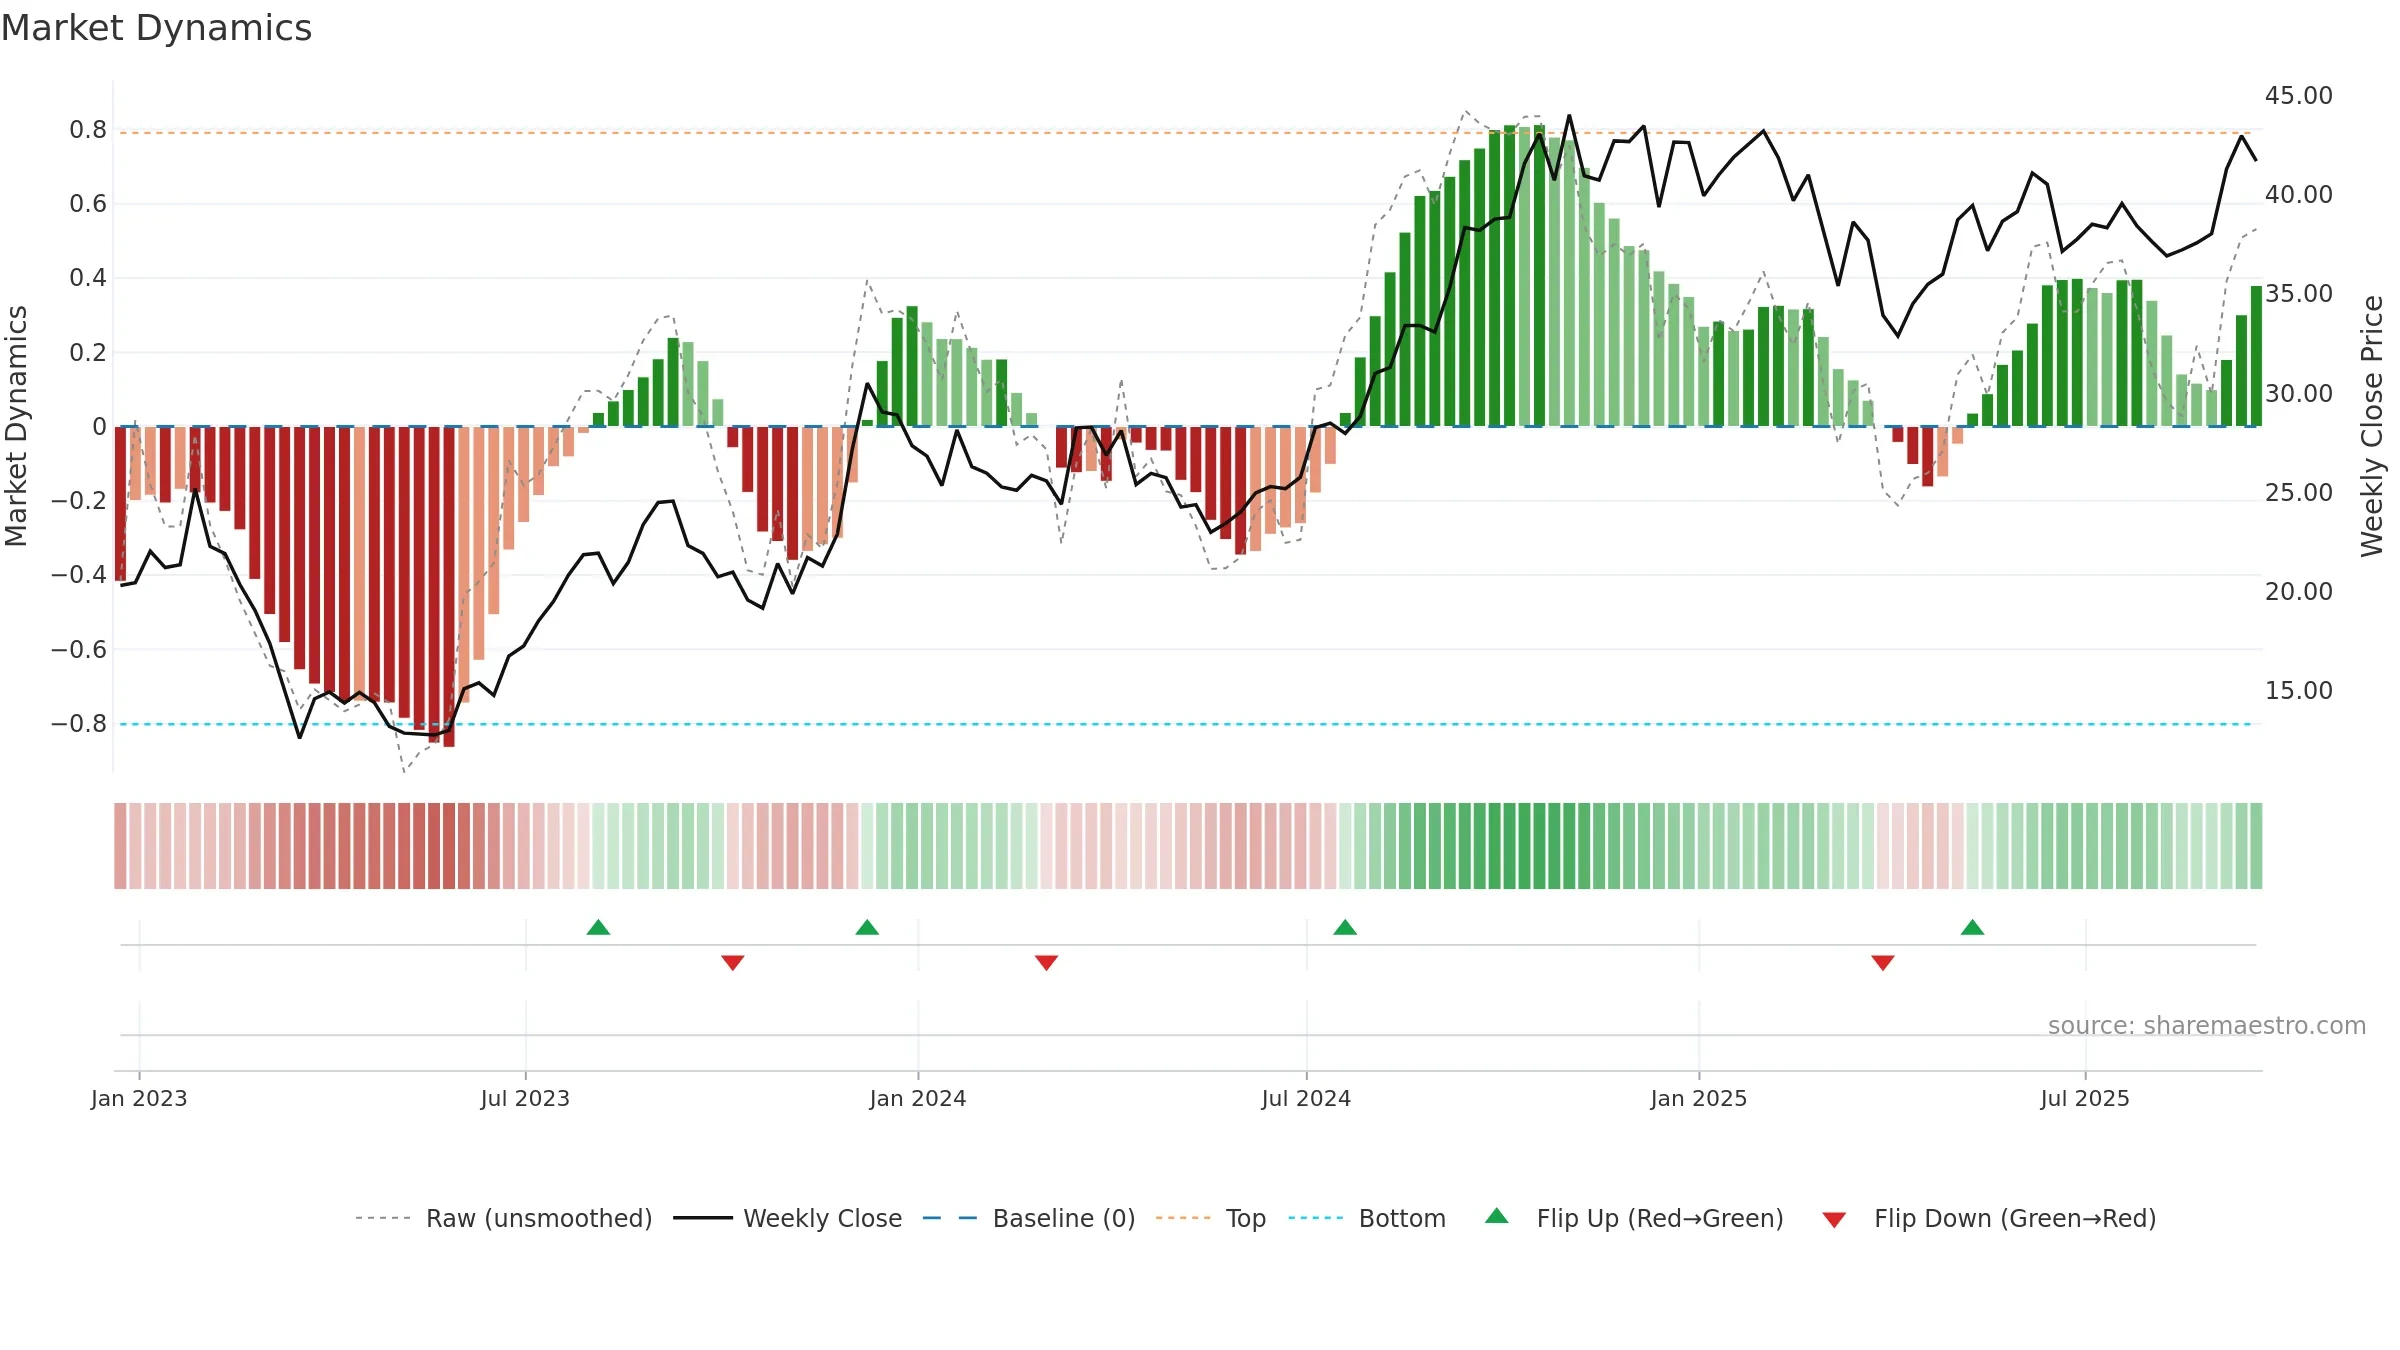The height and width of the screenshot is (1350, 2400).
Task: Click the first dark red bar at the chart's left edge
Action: (x=120, y=504)
